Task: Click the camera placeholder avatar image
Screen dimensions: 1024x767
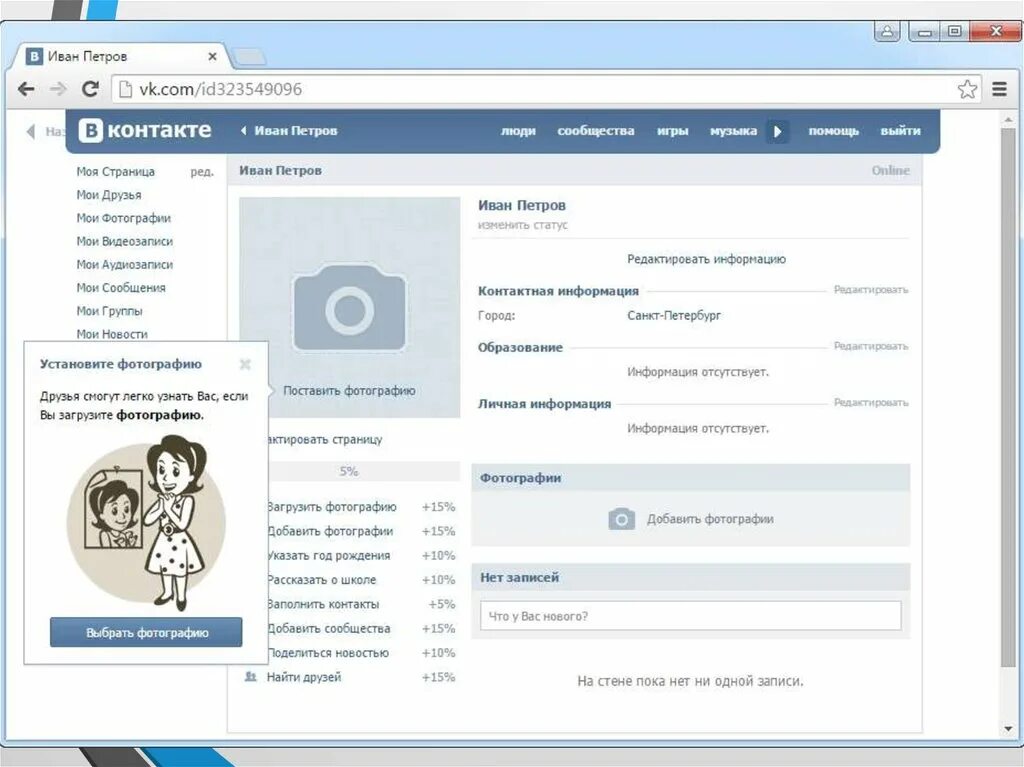Action: pos(349,307)
